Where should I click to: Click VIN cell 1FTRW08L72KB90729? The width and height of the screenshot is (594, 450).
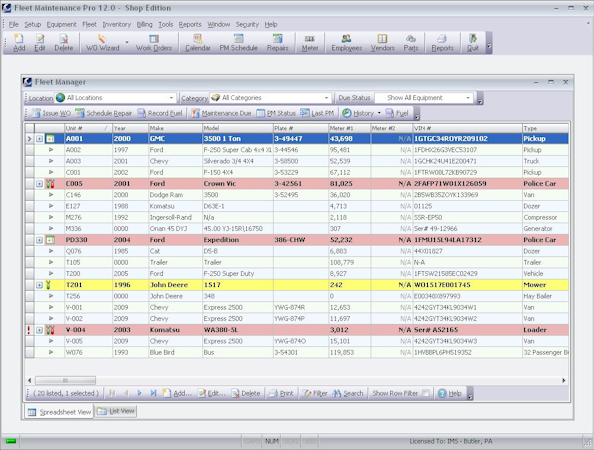tap(467, 172)
